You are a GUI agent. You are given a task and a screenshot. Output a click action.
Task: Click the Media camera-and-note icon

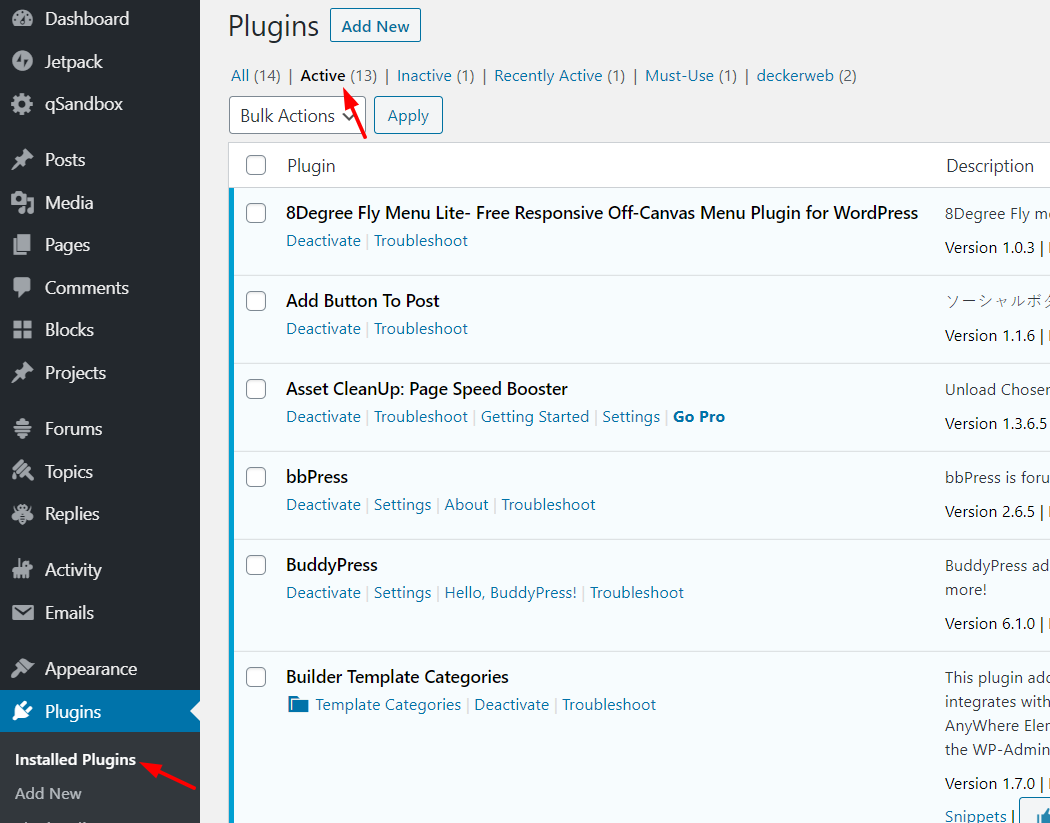22,203
